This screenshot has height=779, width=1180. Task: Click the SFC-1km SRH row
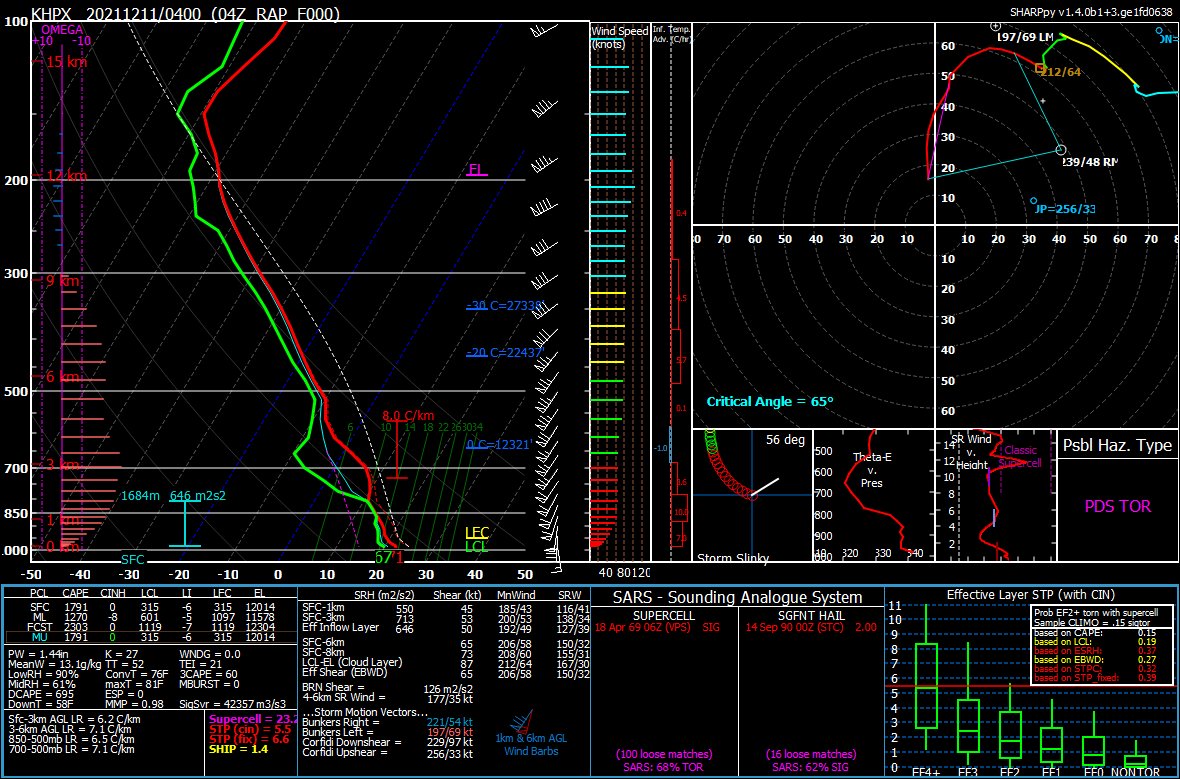pos(446,608)
